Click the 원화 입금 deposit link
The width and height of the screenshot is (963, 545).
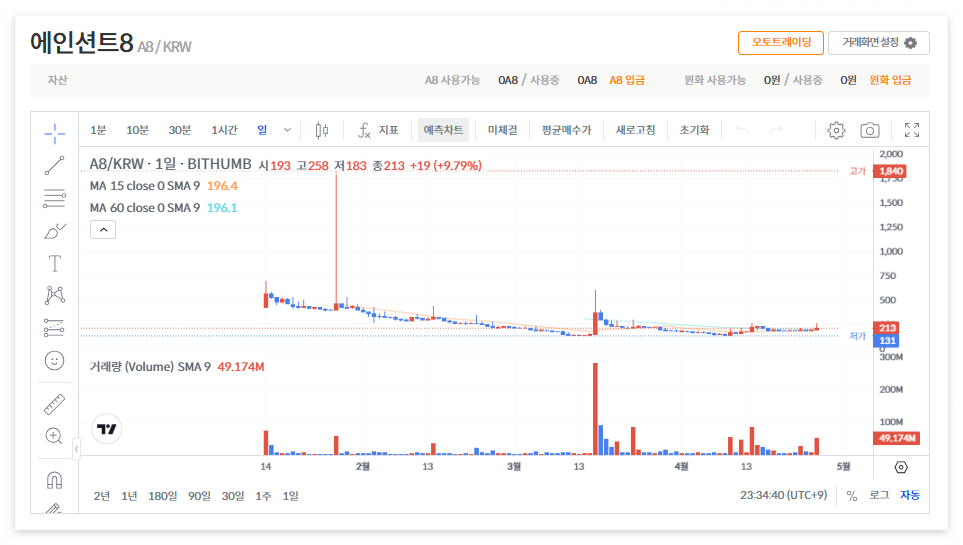tap(890, 80)
